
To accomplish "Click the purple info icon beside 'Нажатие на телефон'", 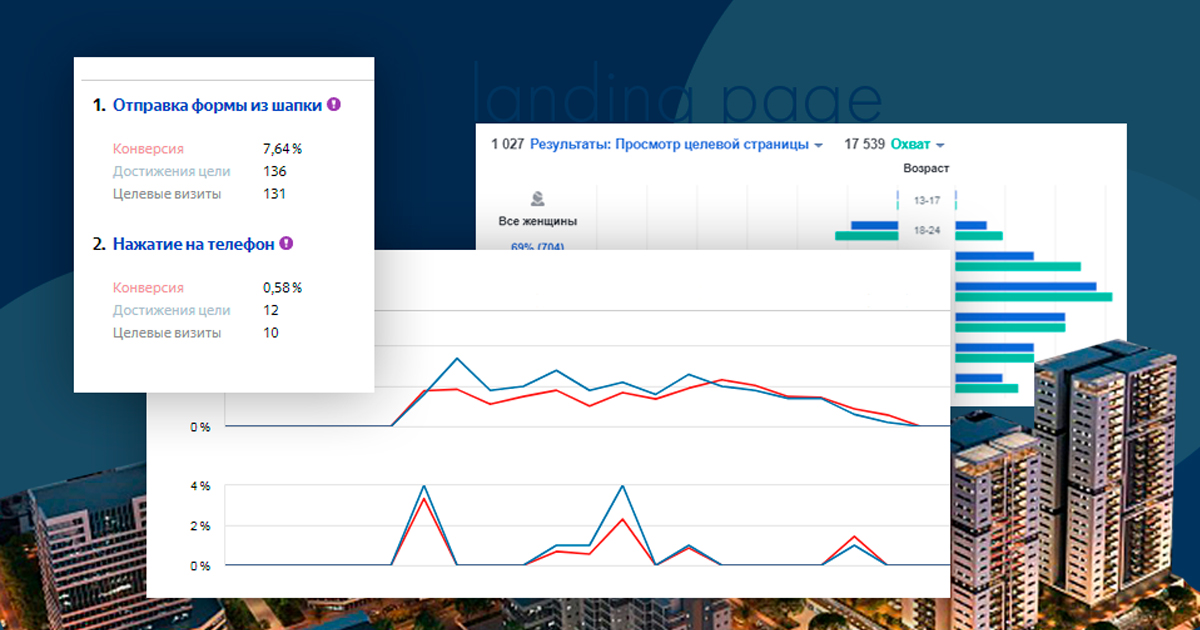I will (286, 242).
